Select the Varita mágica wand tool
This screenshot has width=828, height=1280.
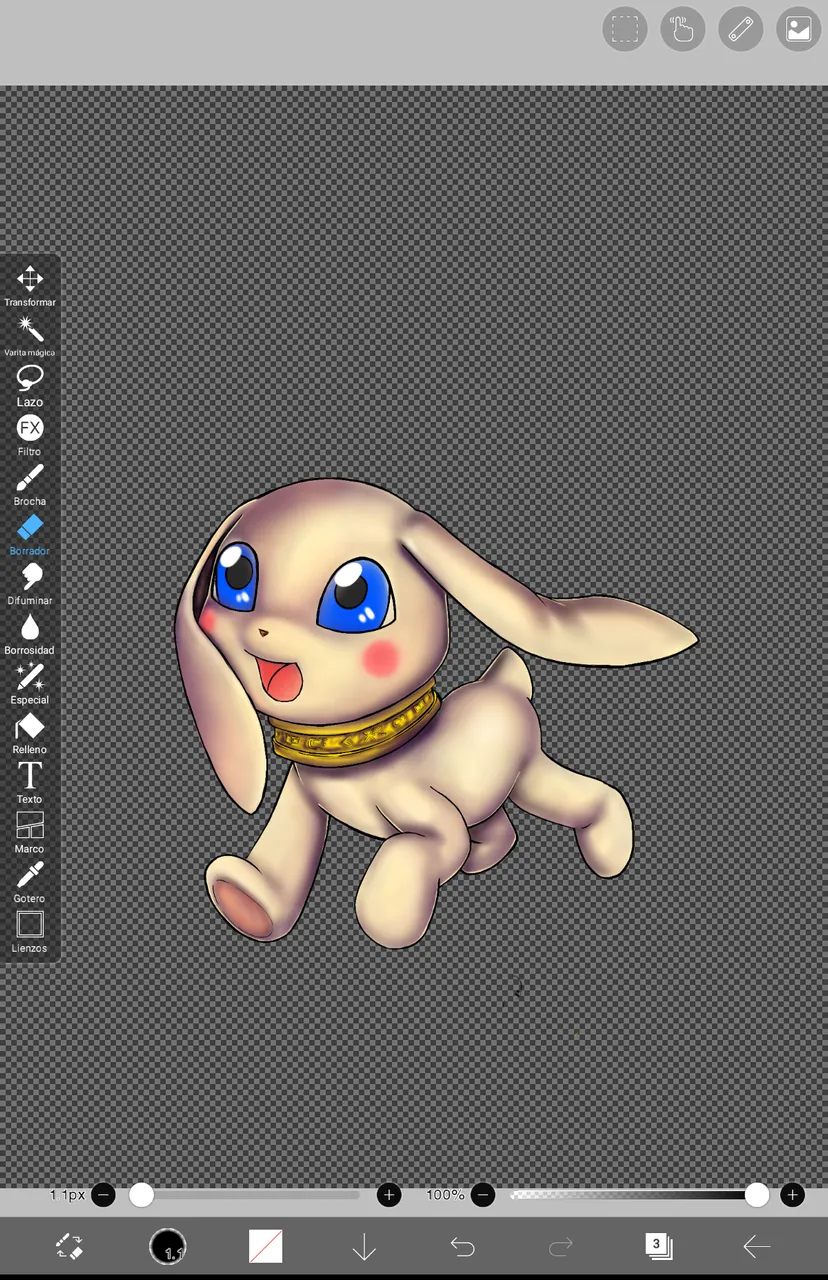tap(30, 336)
